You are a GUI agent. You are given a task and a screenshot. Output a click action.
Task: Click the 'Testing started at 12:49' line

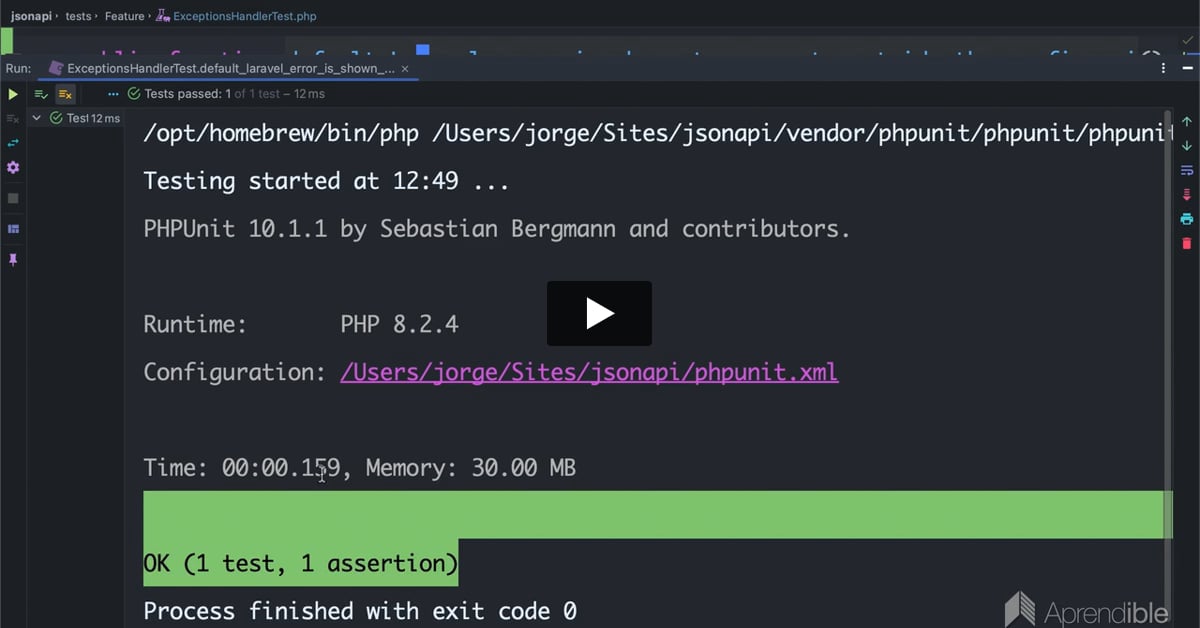tap(327, 181)
